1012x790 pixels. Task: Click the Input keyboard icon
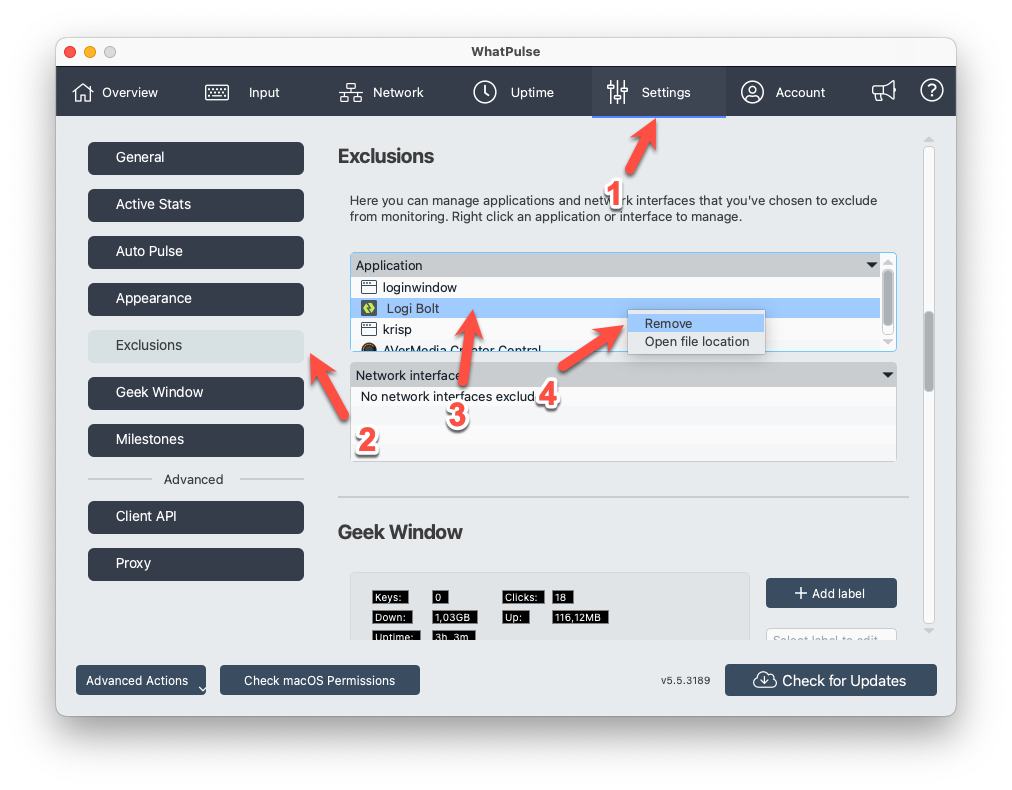[217, 92]
